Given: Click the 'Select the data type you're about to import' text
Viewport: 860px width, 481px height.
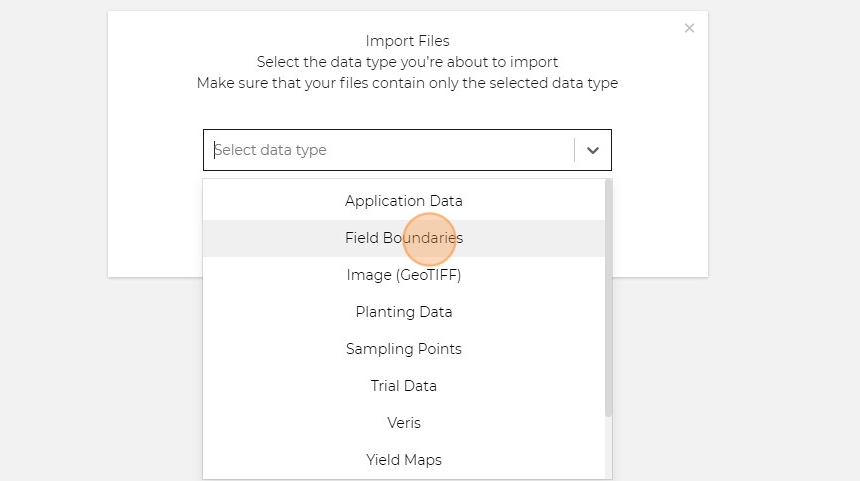Looking at the screenshot, I should (407, 62).
